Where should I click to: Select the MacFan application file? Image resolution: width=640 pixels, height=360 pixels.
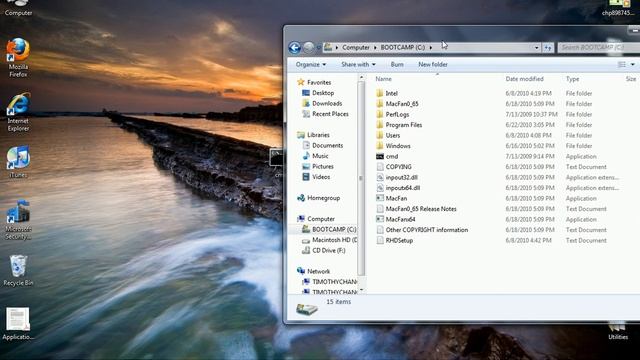(391, 198)
